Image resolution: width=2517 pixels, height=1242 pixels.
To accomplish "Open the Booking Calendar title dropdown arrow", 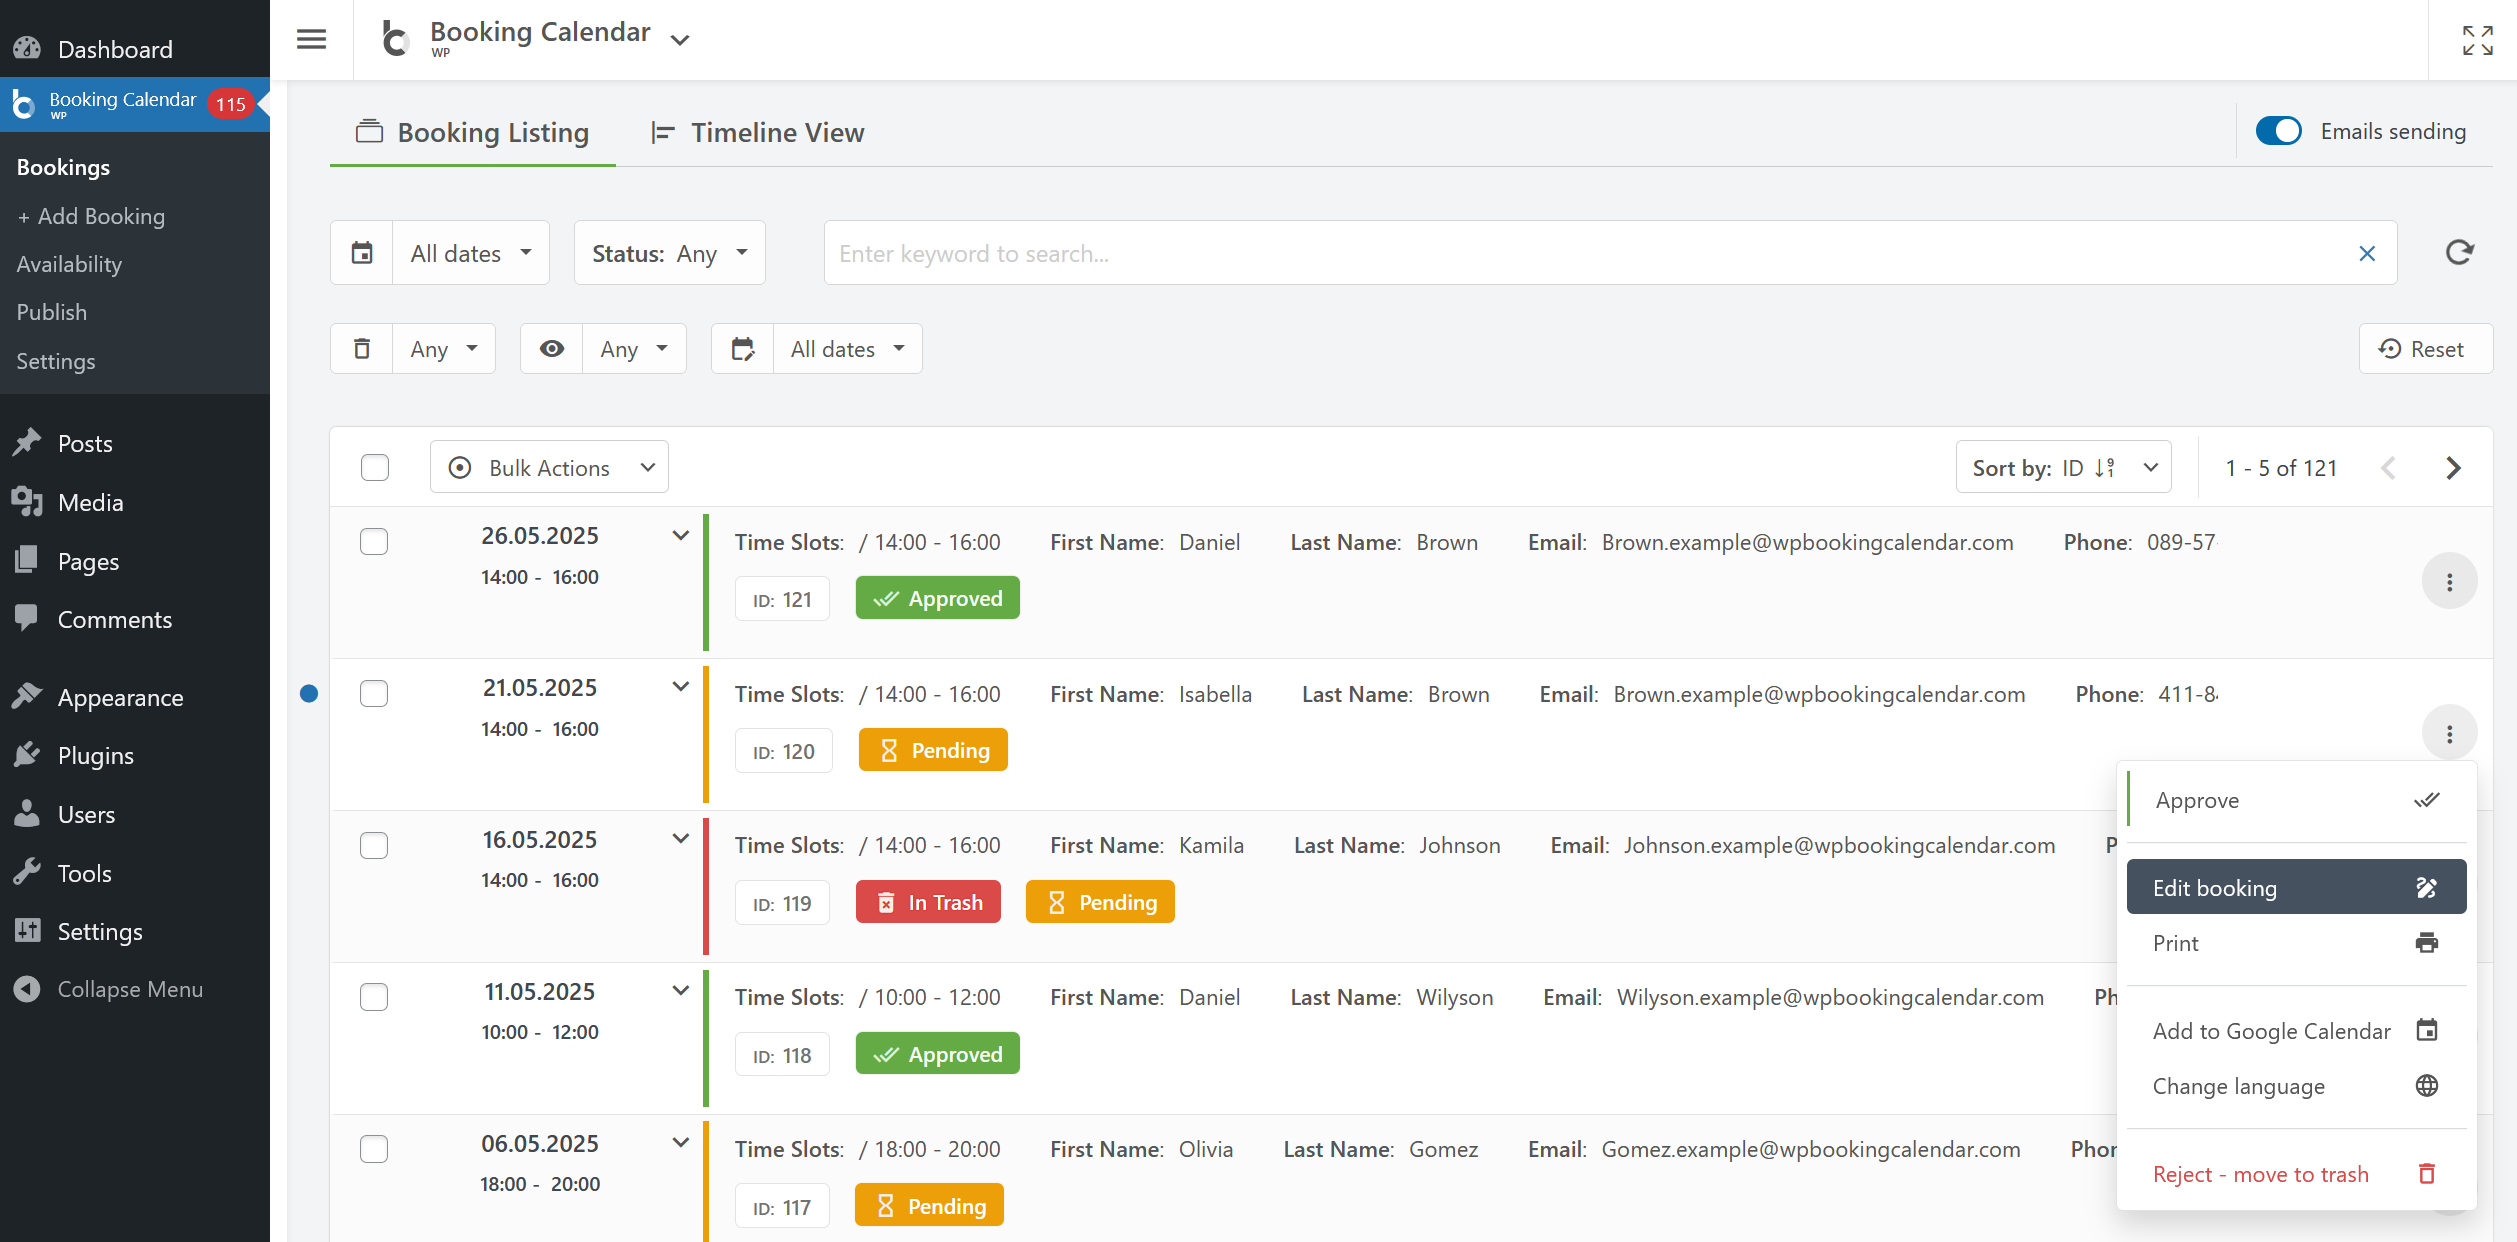I will coord(680,41).
